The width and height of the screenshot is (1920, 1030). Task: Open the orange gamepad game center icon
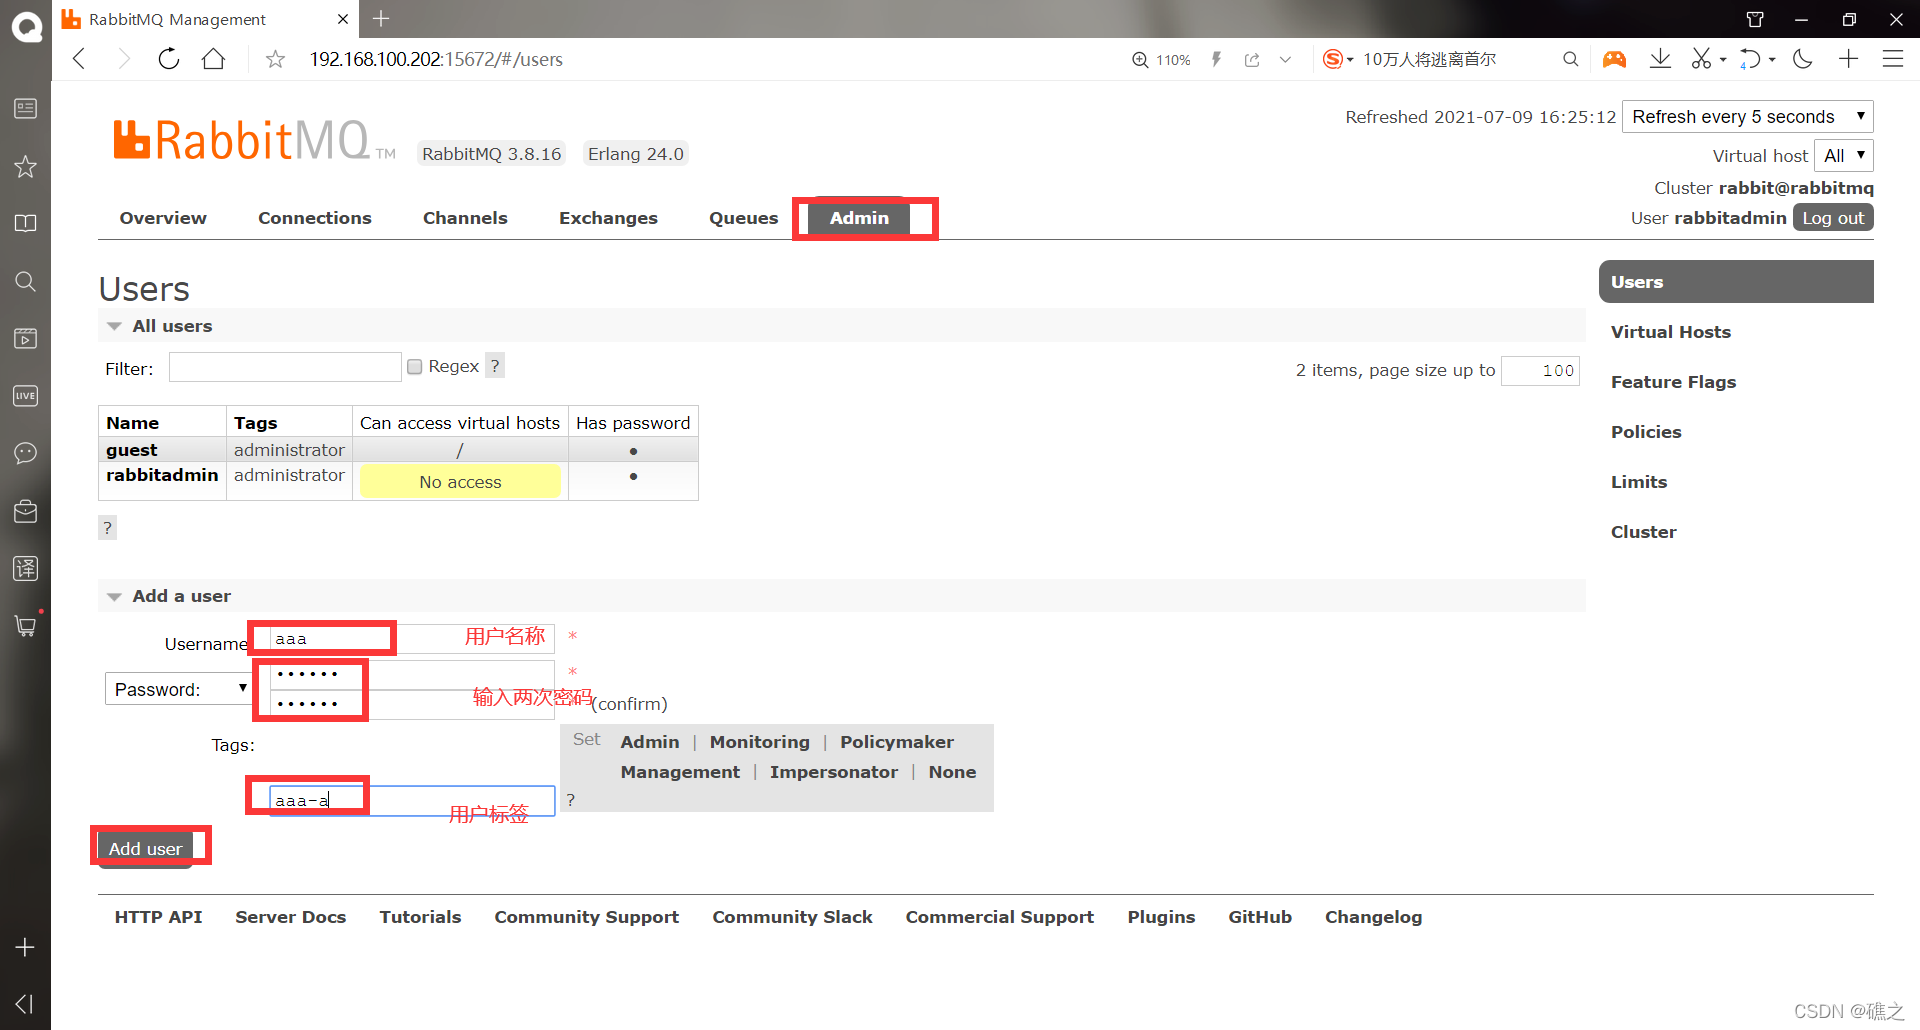pyautogui.click(x=1614, y=59)
